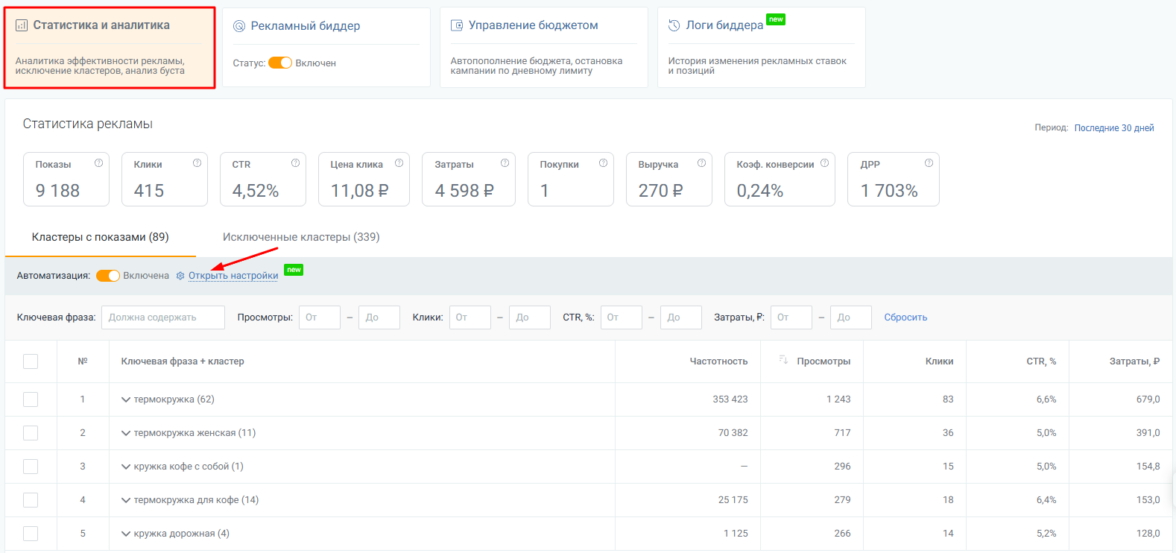The image size is (1176, 553).
Task: Click the Логи биддера clock icon
Action: point(673,26)
